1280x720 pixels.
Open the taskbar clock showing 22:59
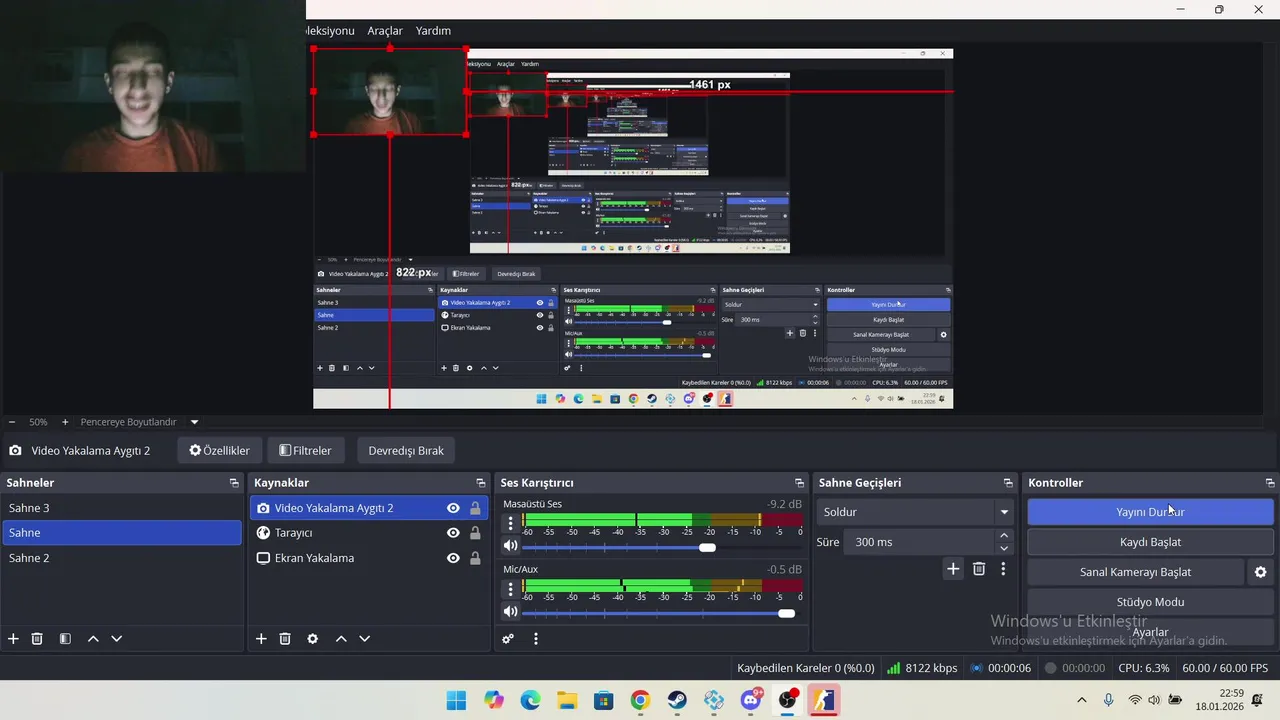tap(1218, 700)
